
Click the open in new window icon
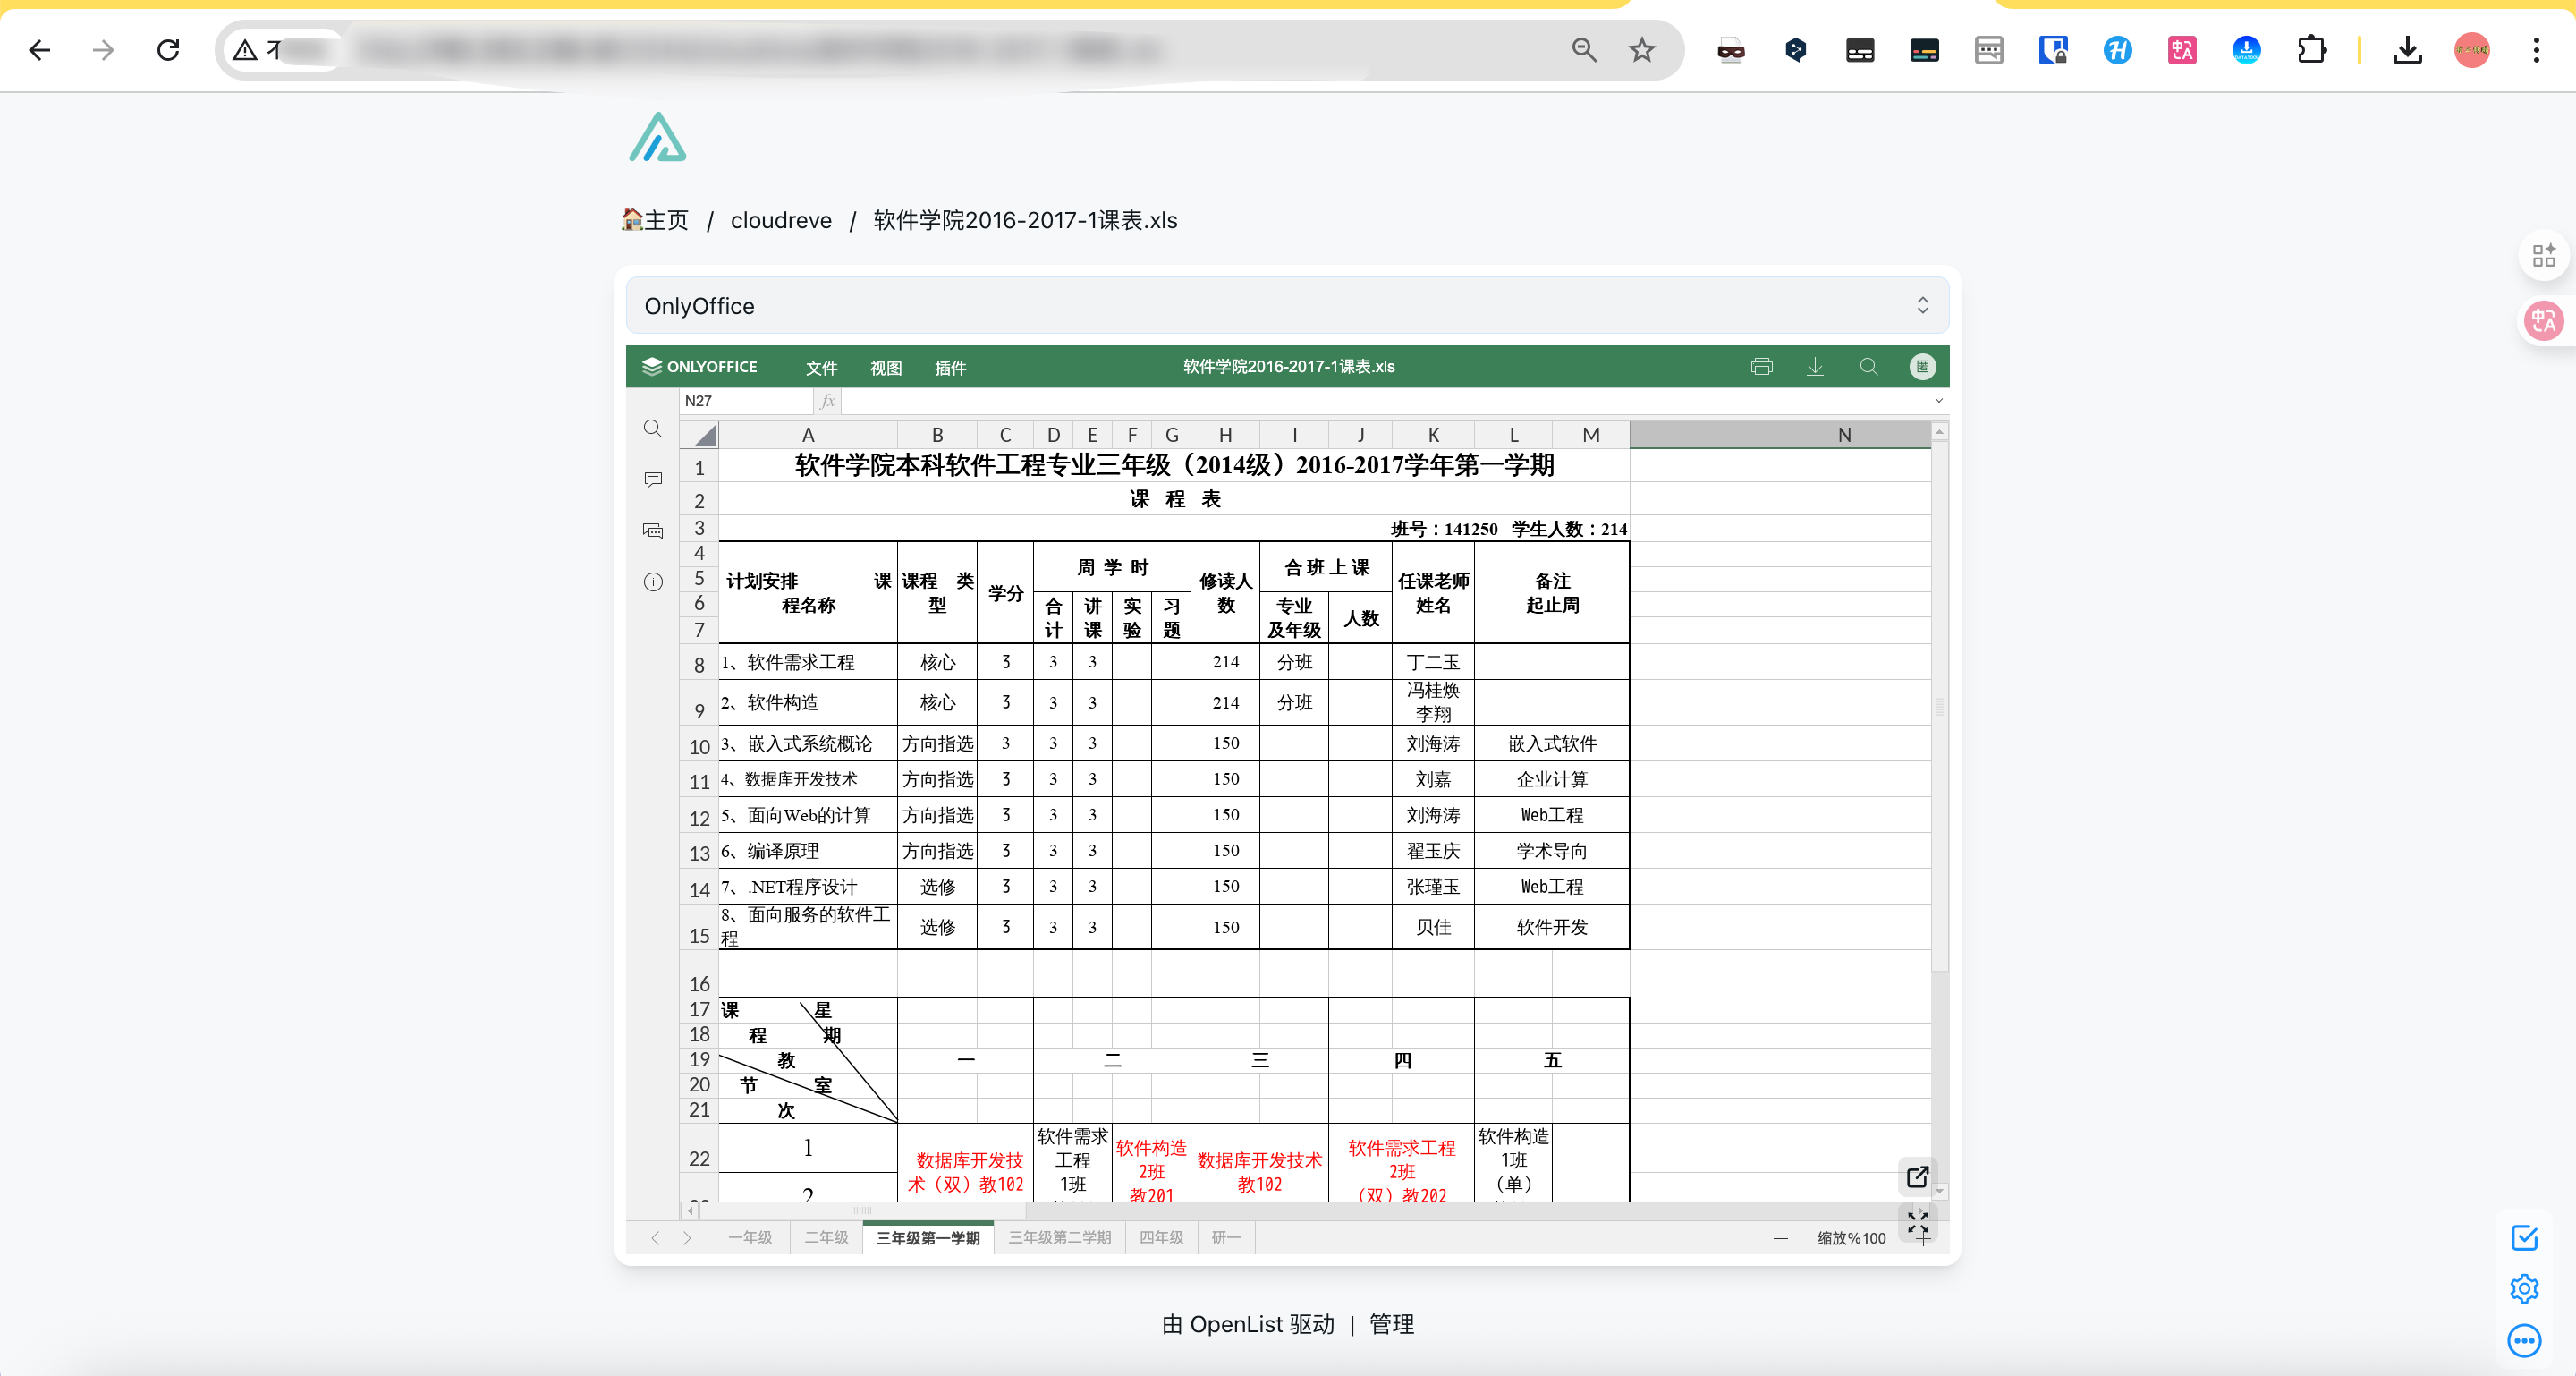(x=1916, y=1177)
